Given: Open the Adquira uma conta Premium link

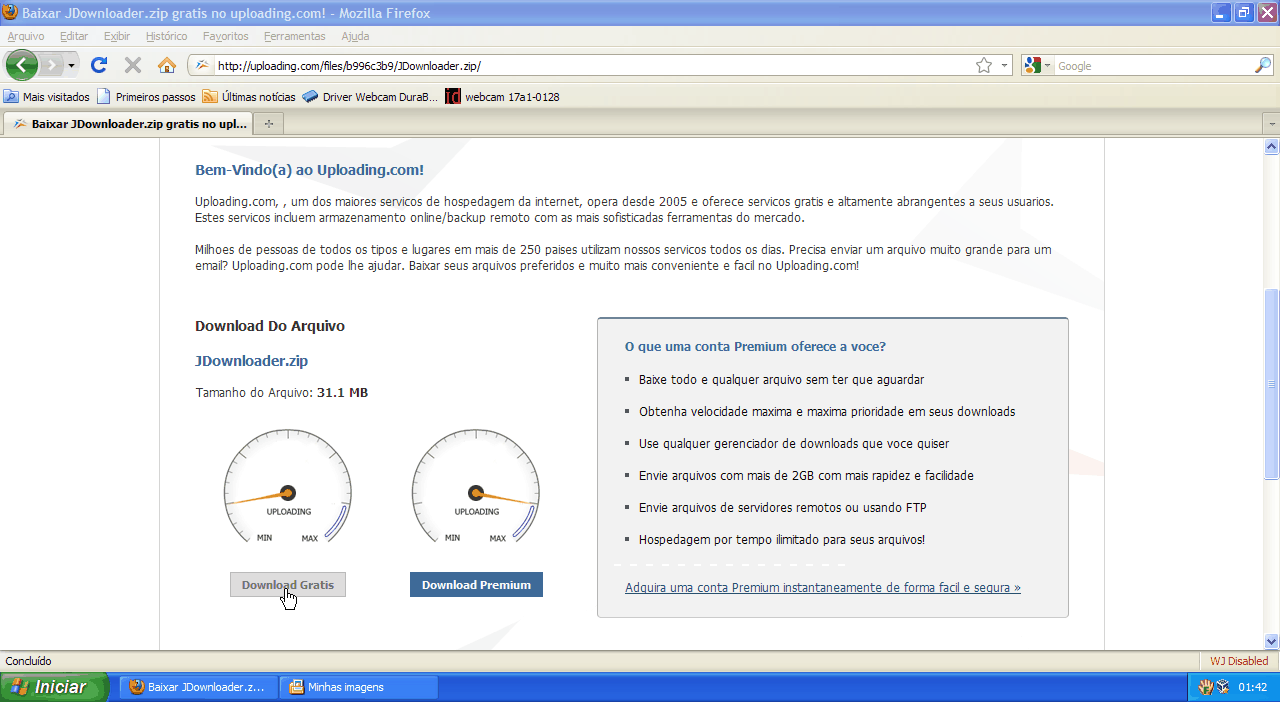Looking at the screenshot, I should (822, 587).
